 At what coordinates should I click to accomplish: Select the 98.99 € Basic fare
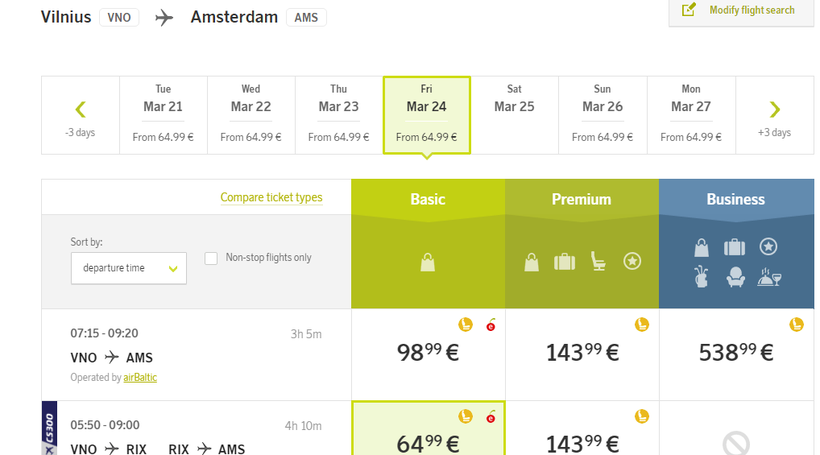[x=428, y=353]
